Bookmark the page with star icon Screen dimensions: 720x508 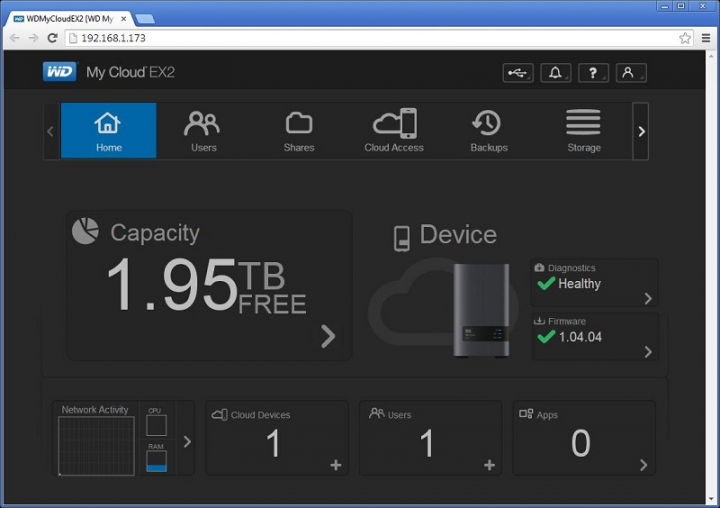[685, 38]
